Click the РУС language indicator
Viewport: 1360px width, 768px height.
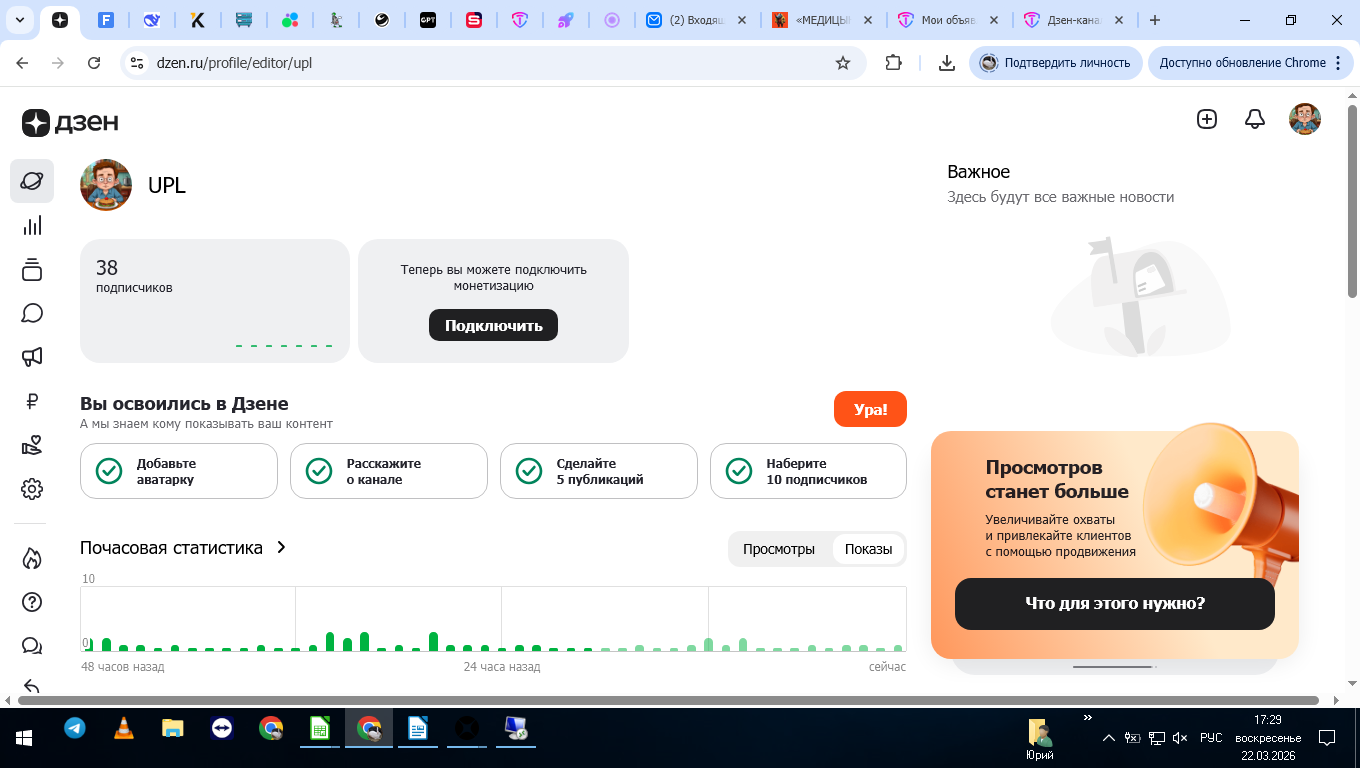click(1211, 738)
